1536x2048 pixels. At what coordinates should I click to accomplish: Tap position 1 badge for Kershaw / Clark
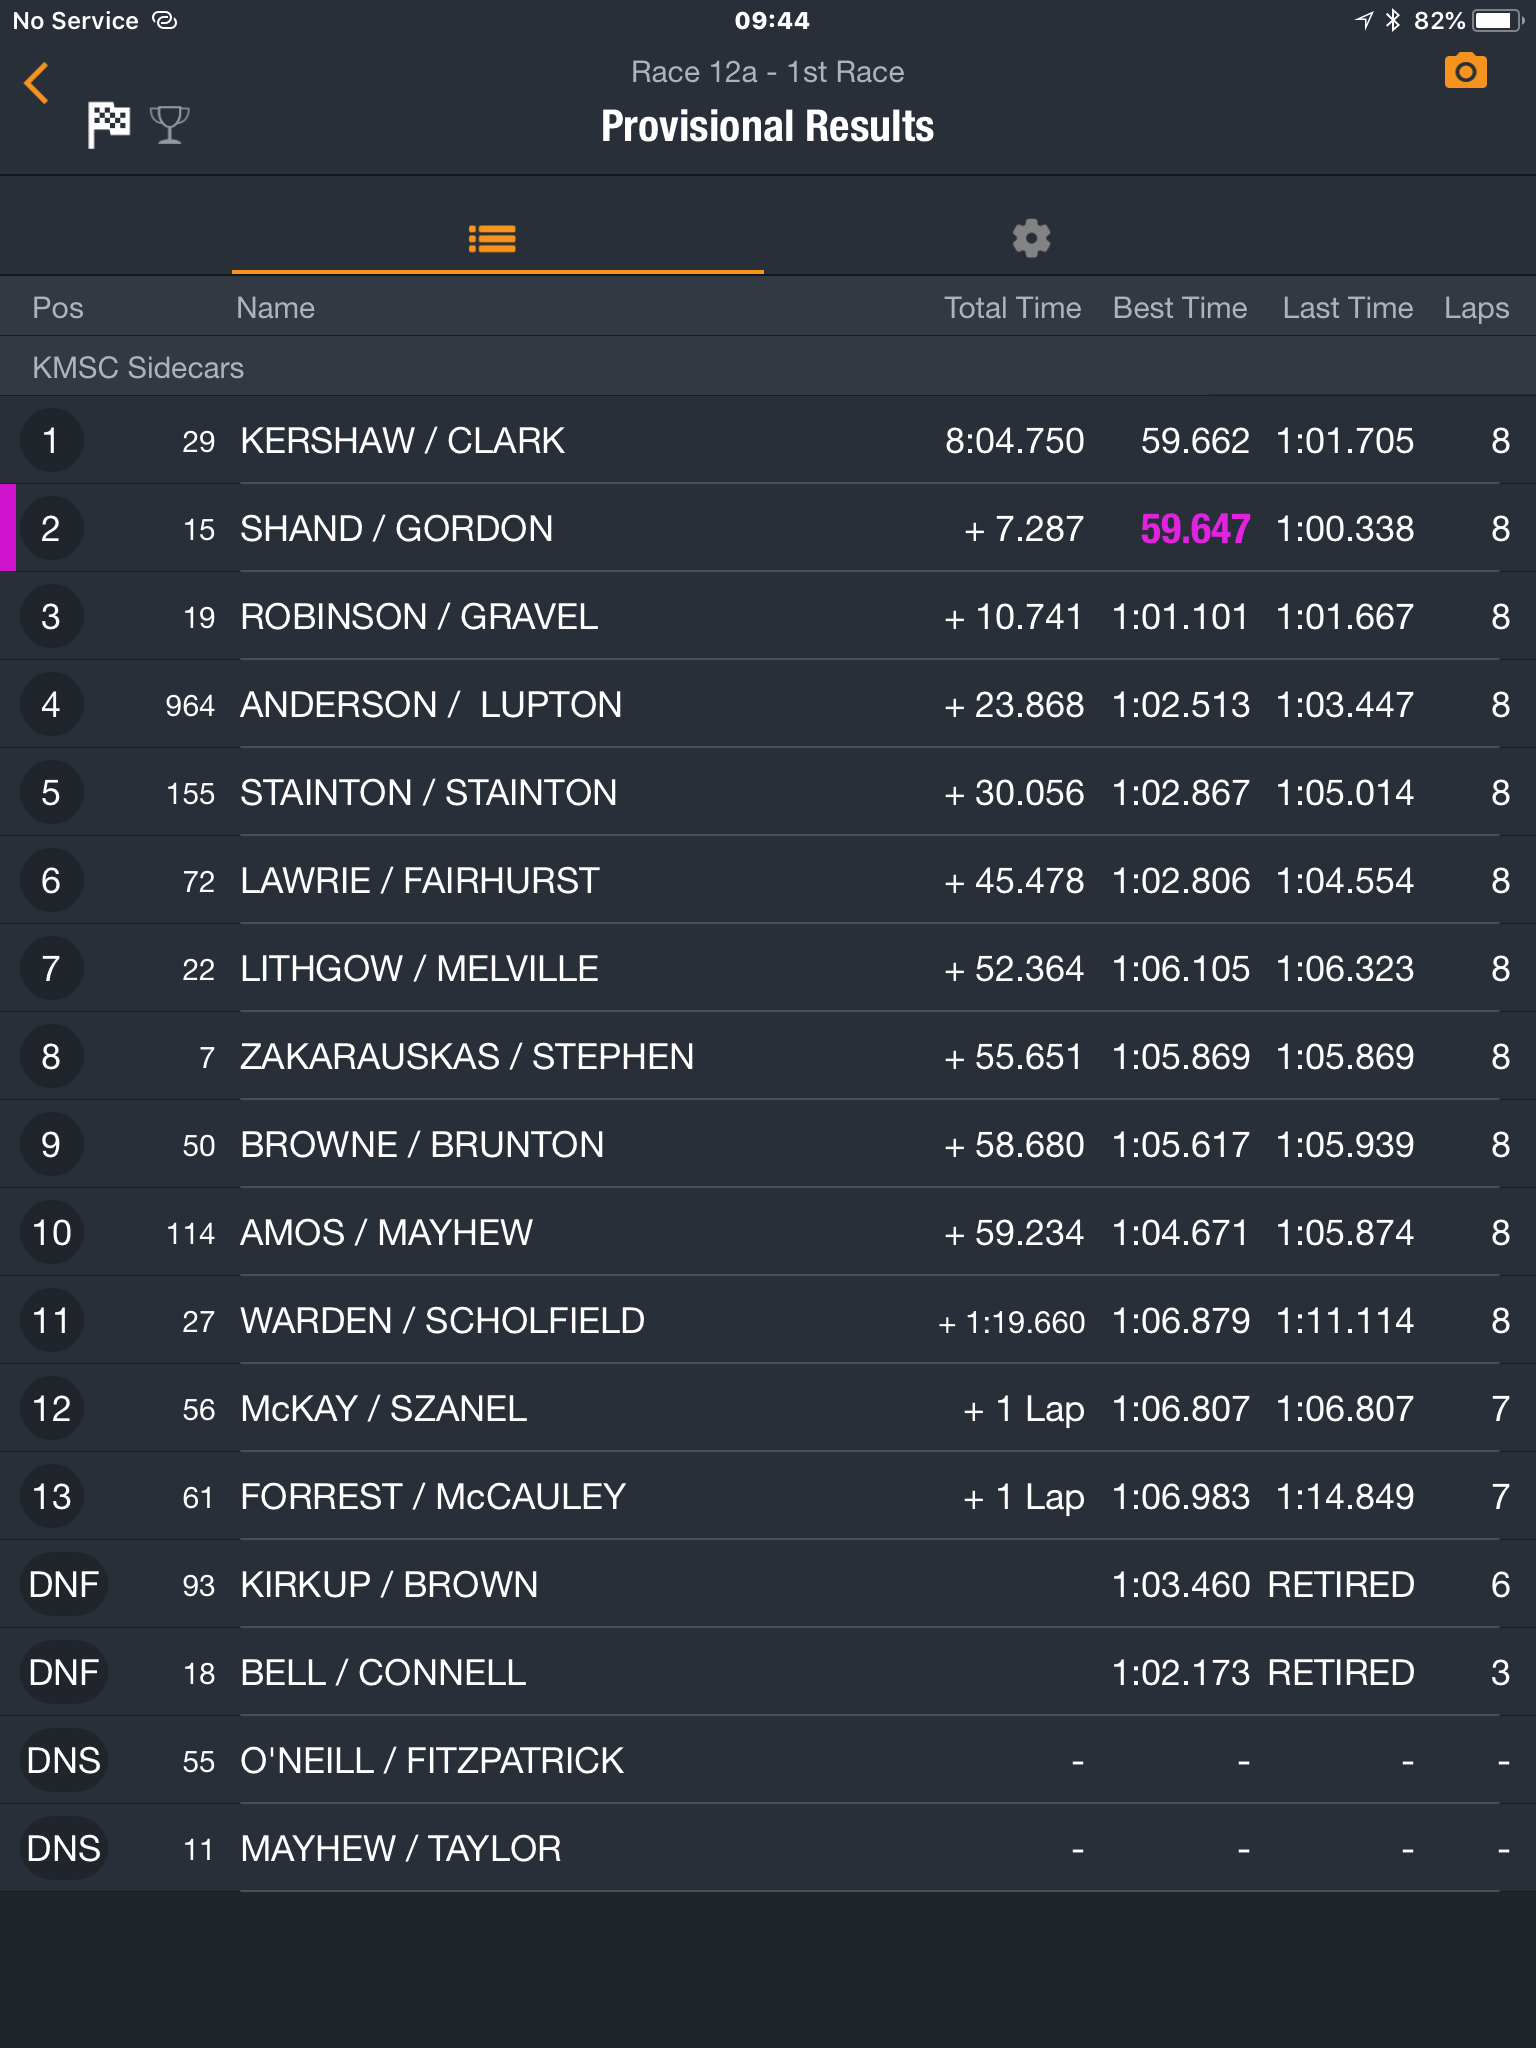coord(50,441)
